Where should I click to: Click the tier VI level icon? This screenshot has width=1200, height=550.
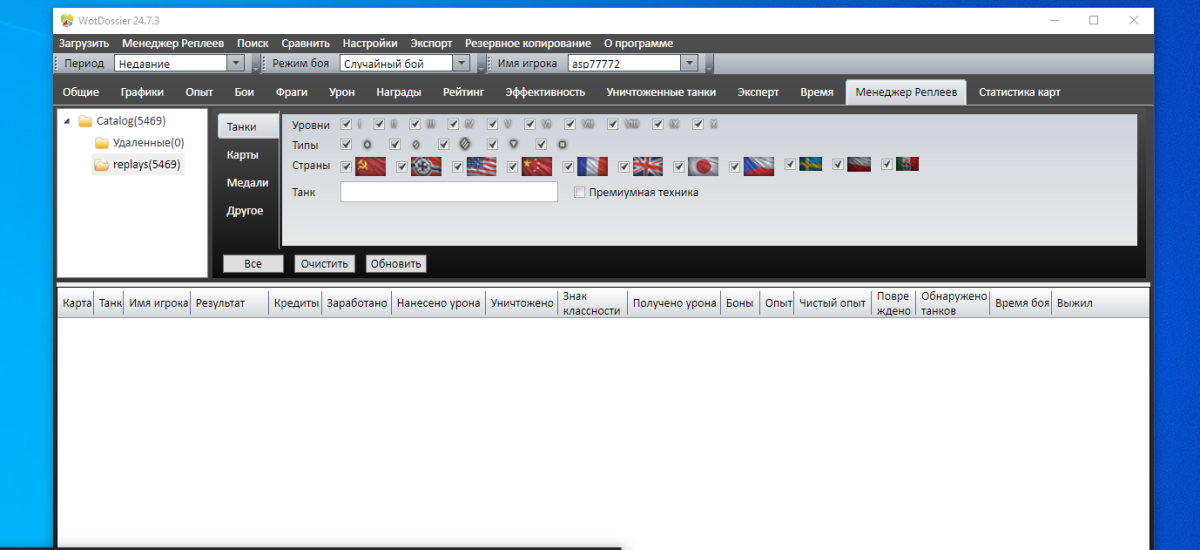tap(546, 124)
